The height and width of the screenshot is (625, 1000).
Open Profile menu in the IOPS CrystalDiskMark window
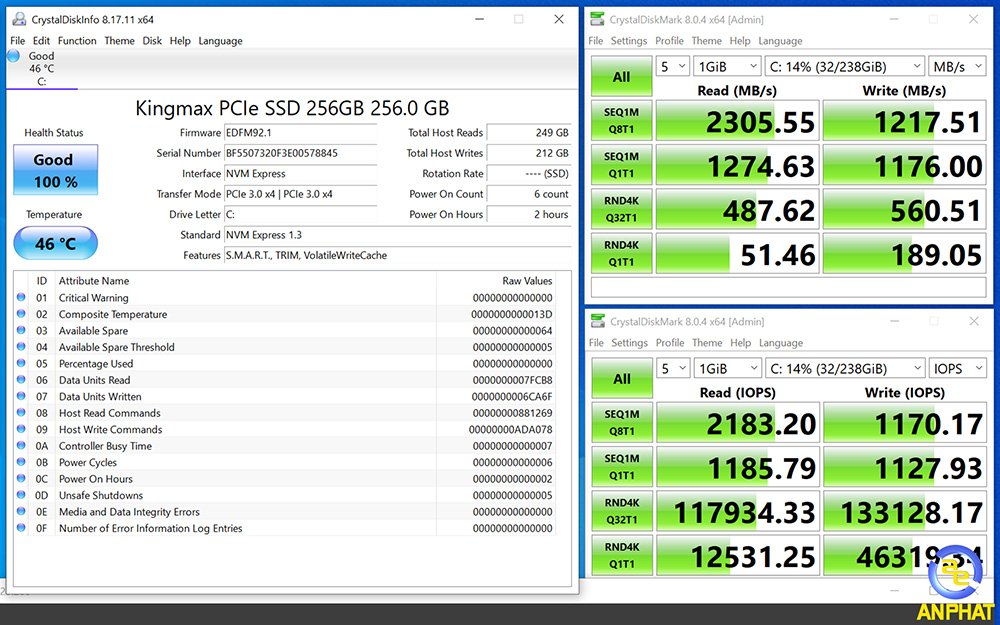(x=670, y=342)
